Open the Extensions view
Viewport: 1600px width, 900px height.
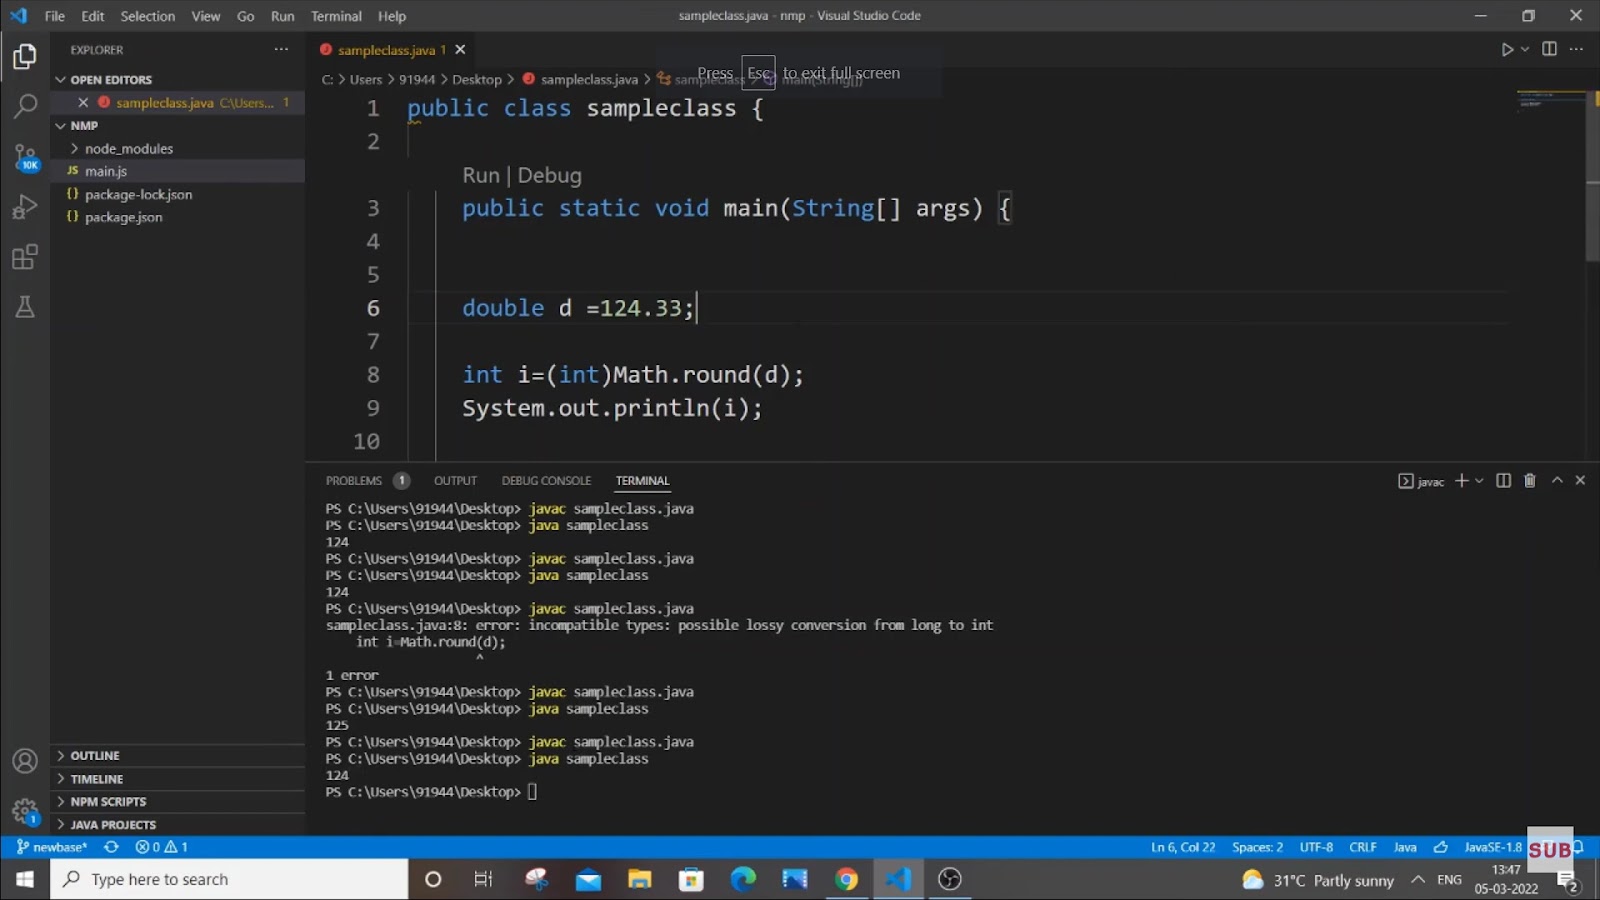[25, 257]
